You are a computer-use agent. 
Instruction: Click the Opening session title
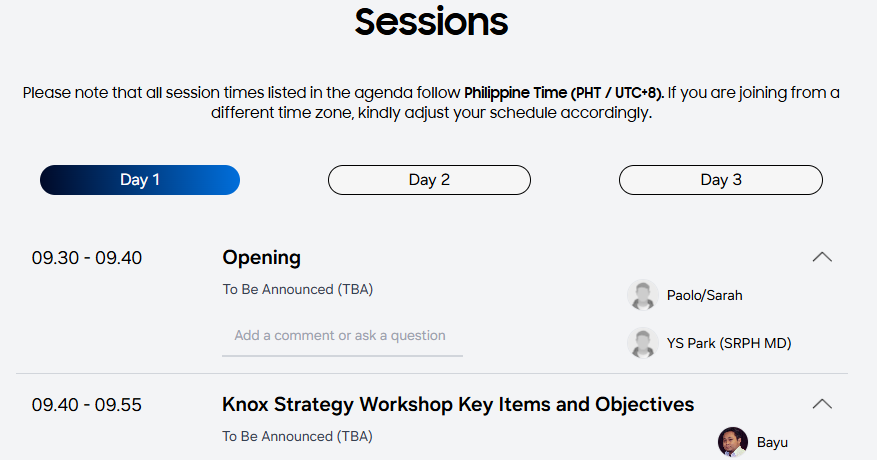261,257
